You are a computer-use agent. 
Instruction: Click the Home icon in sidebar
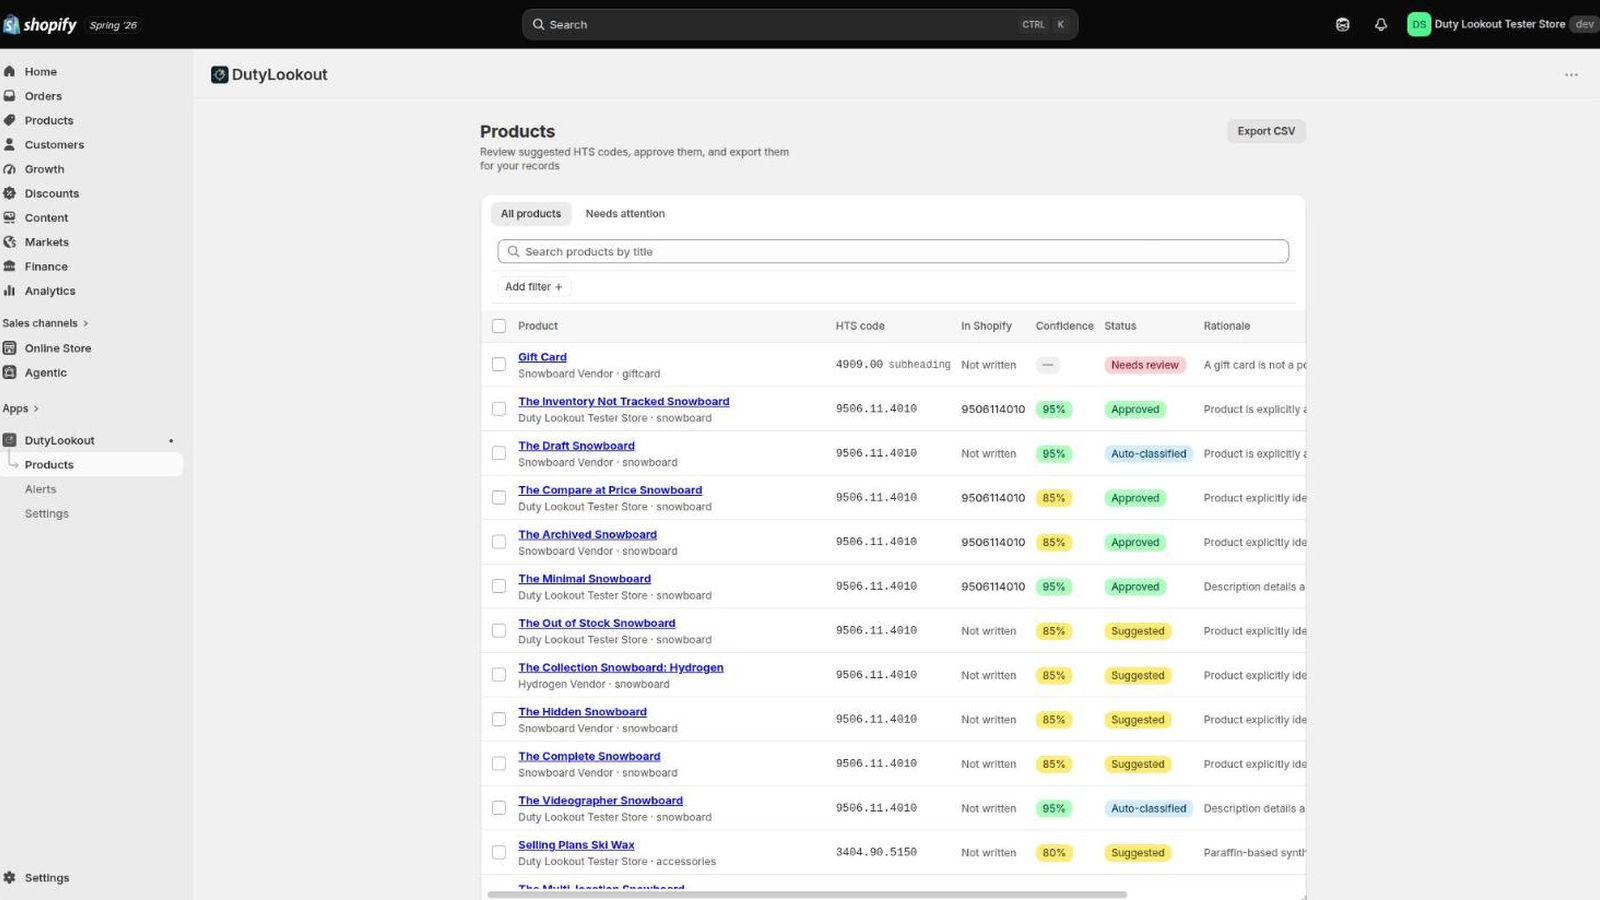click(10, 71)
